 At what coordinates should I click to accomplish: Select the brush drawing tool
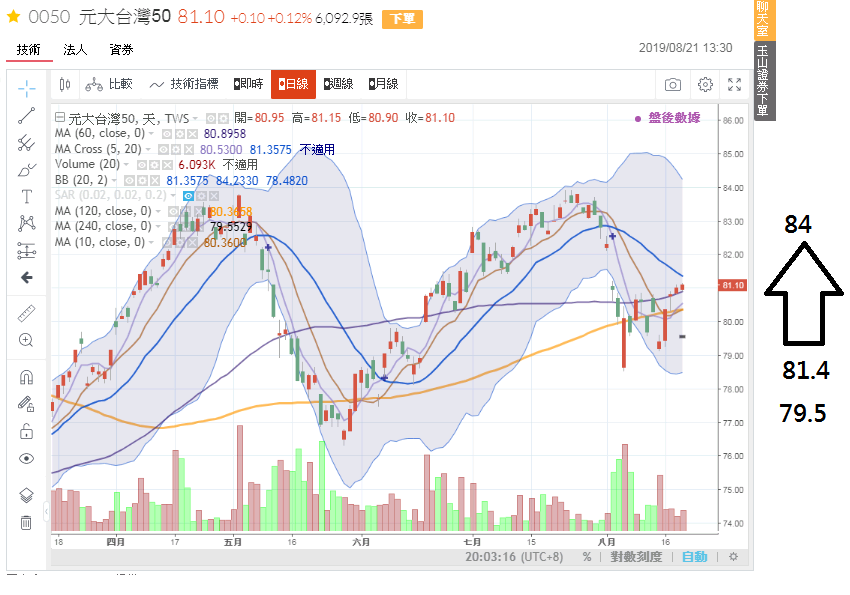tap(26, 170)
